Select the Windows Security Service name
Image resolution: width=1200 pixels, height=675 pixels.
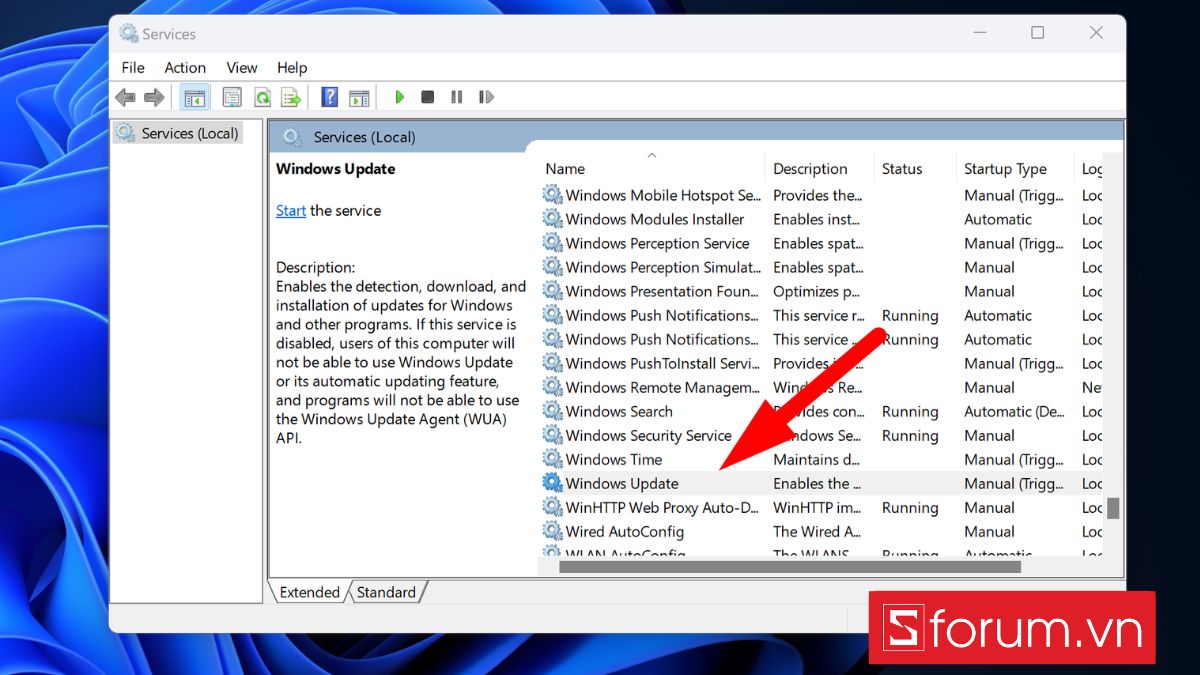coord(649,435)
